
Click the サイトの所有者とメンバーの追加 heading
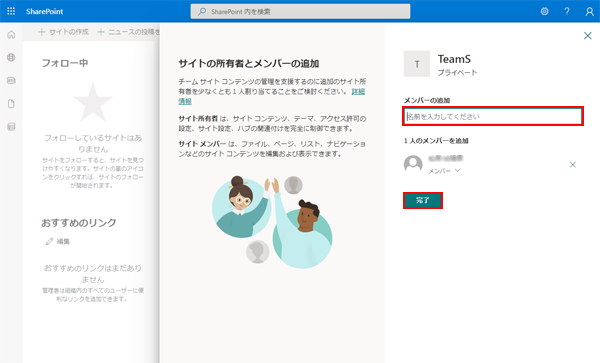(x=249, y=63)
